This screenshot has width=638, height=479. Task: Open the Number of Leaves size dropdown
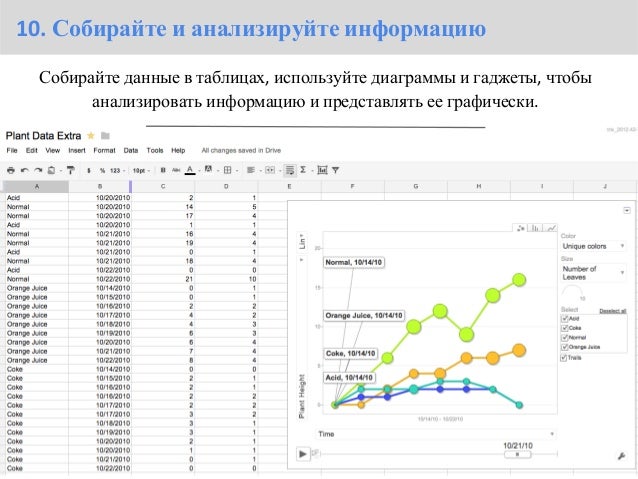[593, 273]
